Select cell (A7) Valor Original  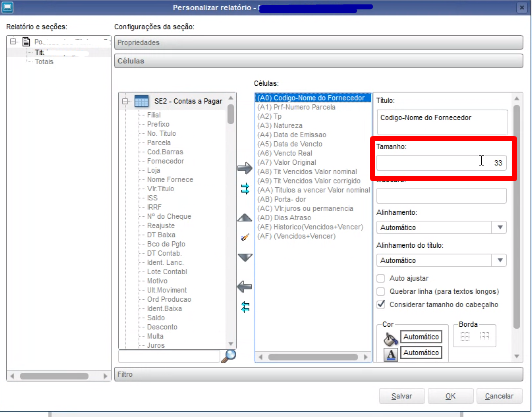[x=287, y=163]
